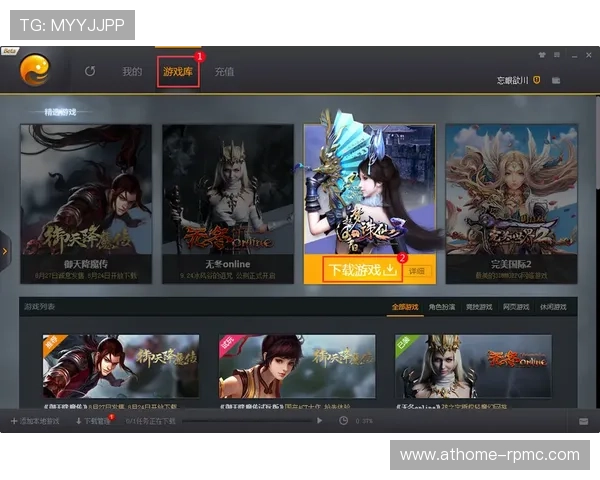Click the 游戏列表 section heading

[39, 307]
